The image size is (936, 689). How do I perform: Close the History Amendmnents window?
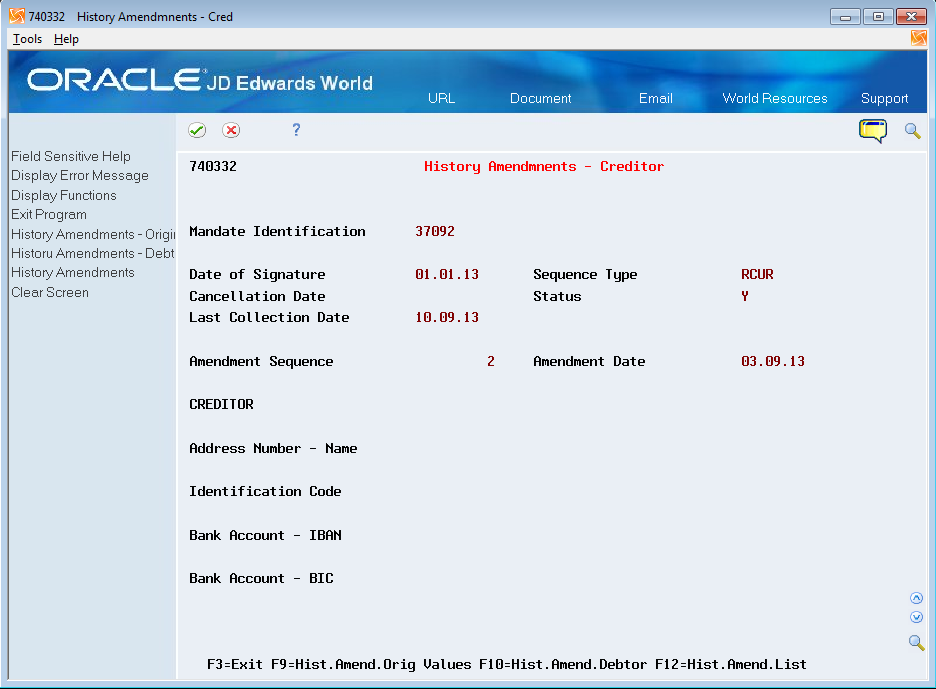(911, 16)
